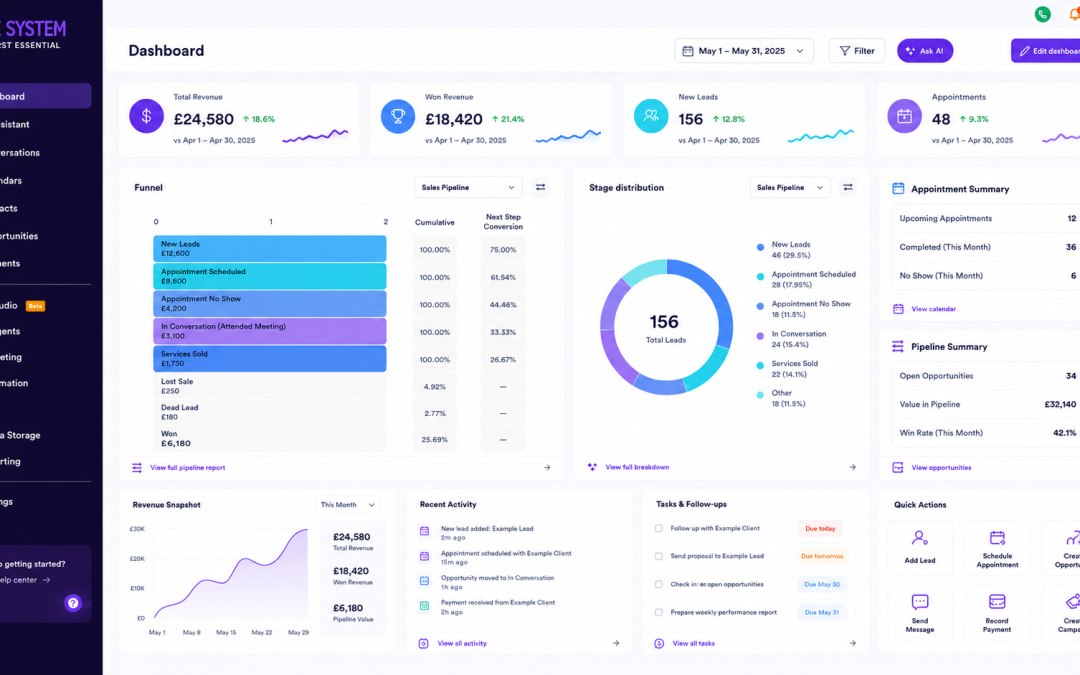Click the Schedule Appointment quick action
Screen dimensions: 1080x675
[997, 548]
